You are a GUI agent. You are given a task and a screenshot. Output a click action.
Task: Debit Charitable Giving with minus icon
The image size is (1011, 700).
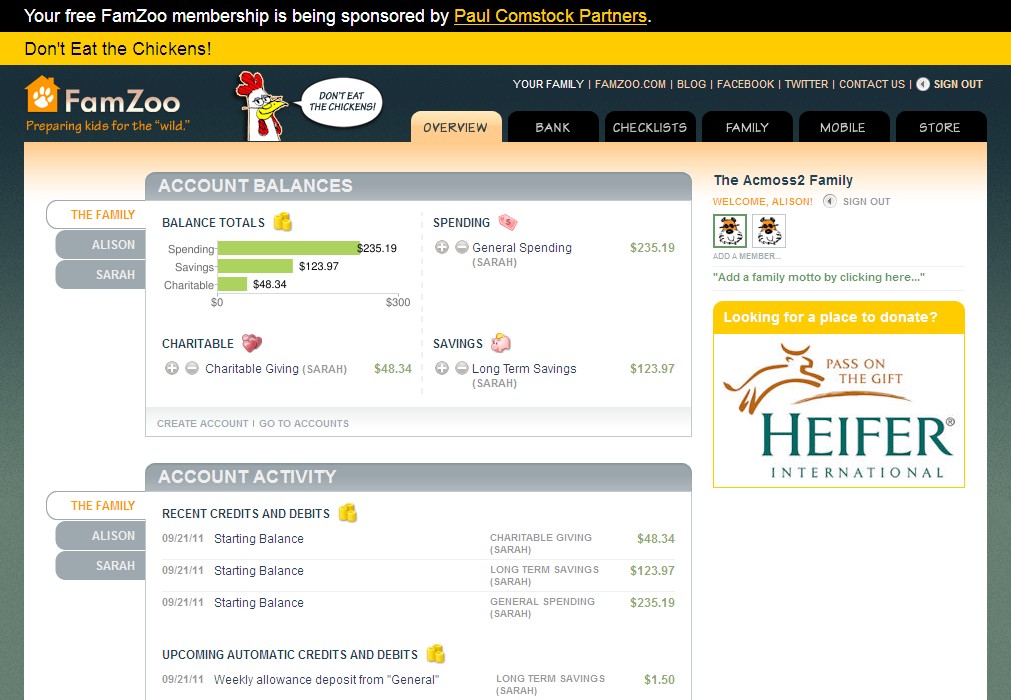point(191,368)
